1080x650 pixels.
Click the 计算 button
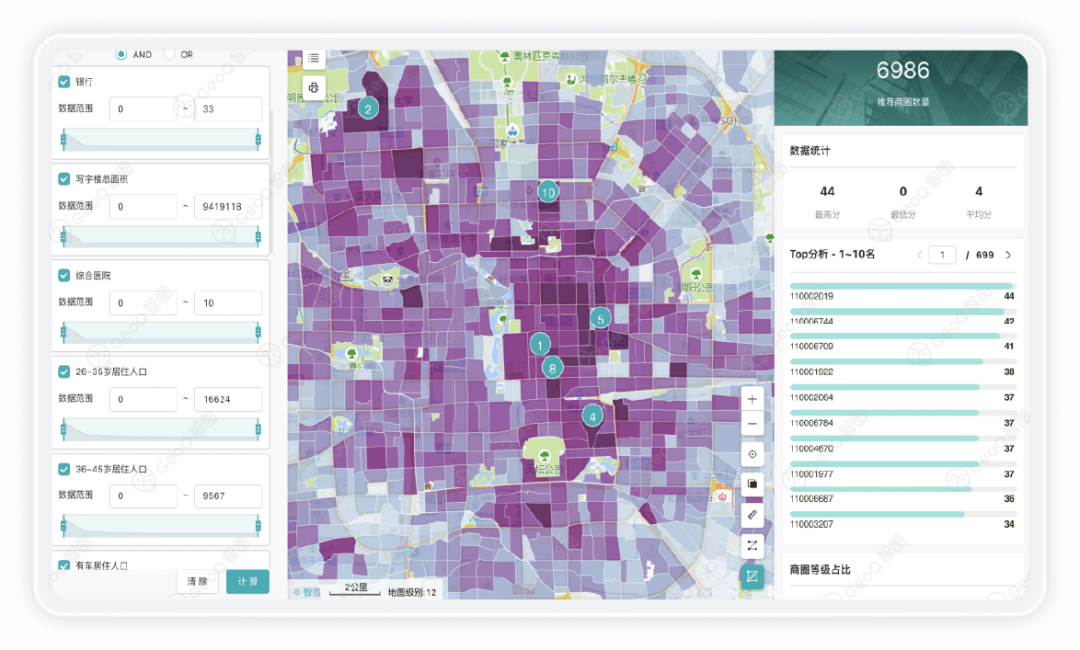(247, 581)
